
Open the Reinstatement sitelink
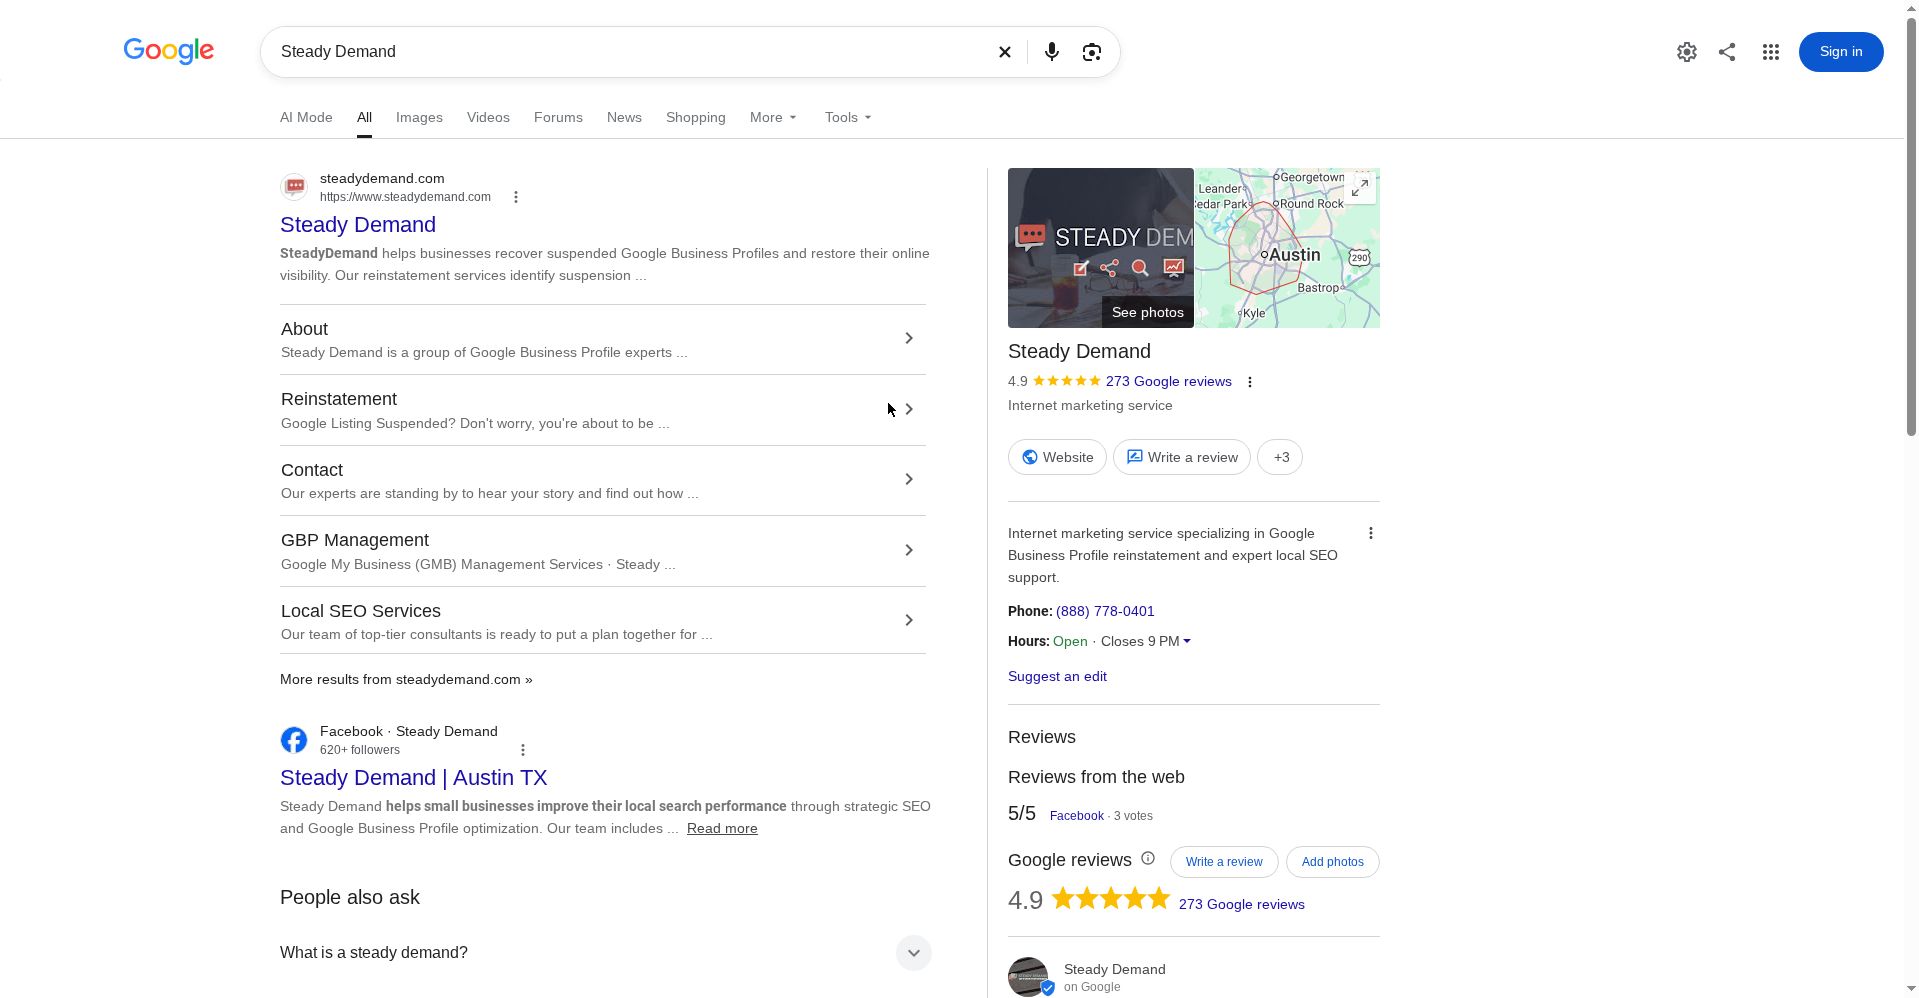pos(603,410)
